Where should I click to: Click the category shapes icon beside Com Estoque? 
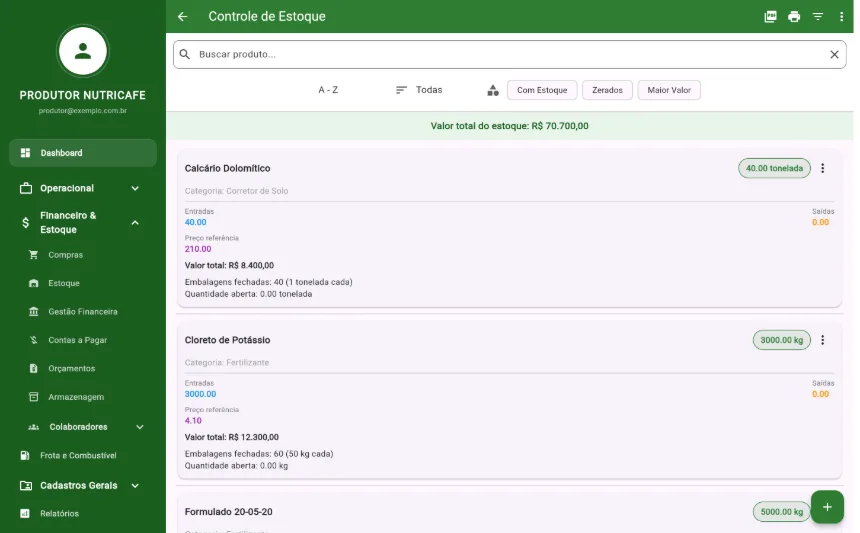pos(493,90)
